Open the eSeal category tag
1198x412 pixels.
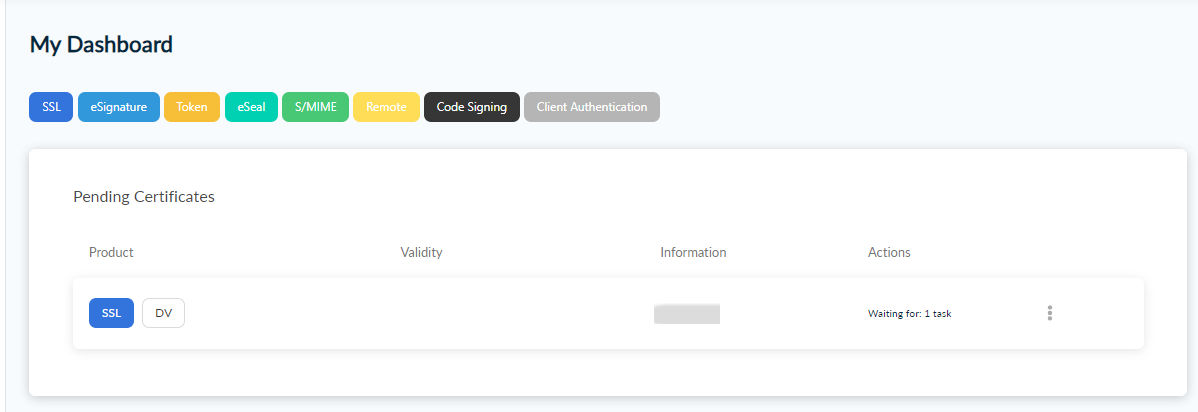coord(251,107)
